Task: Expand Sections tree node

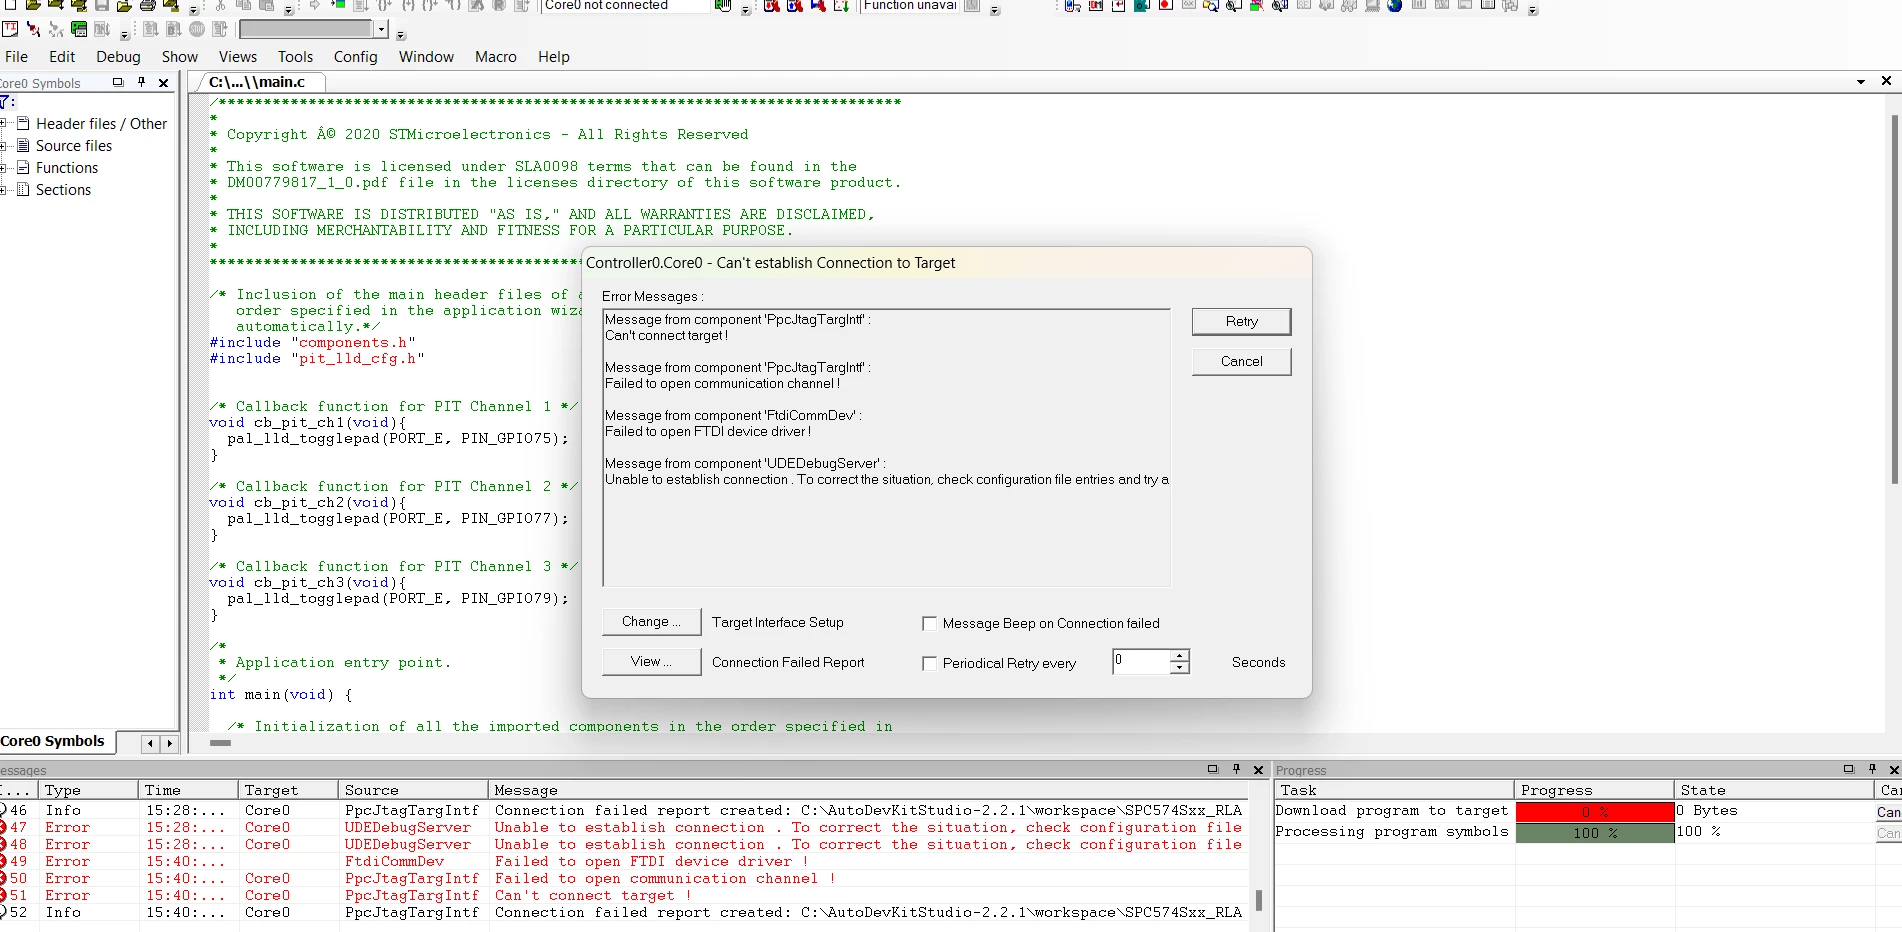Action: [x=4, y=190]
